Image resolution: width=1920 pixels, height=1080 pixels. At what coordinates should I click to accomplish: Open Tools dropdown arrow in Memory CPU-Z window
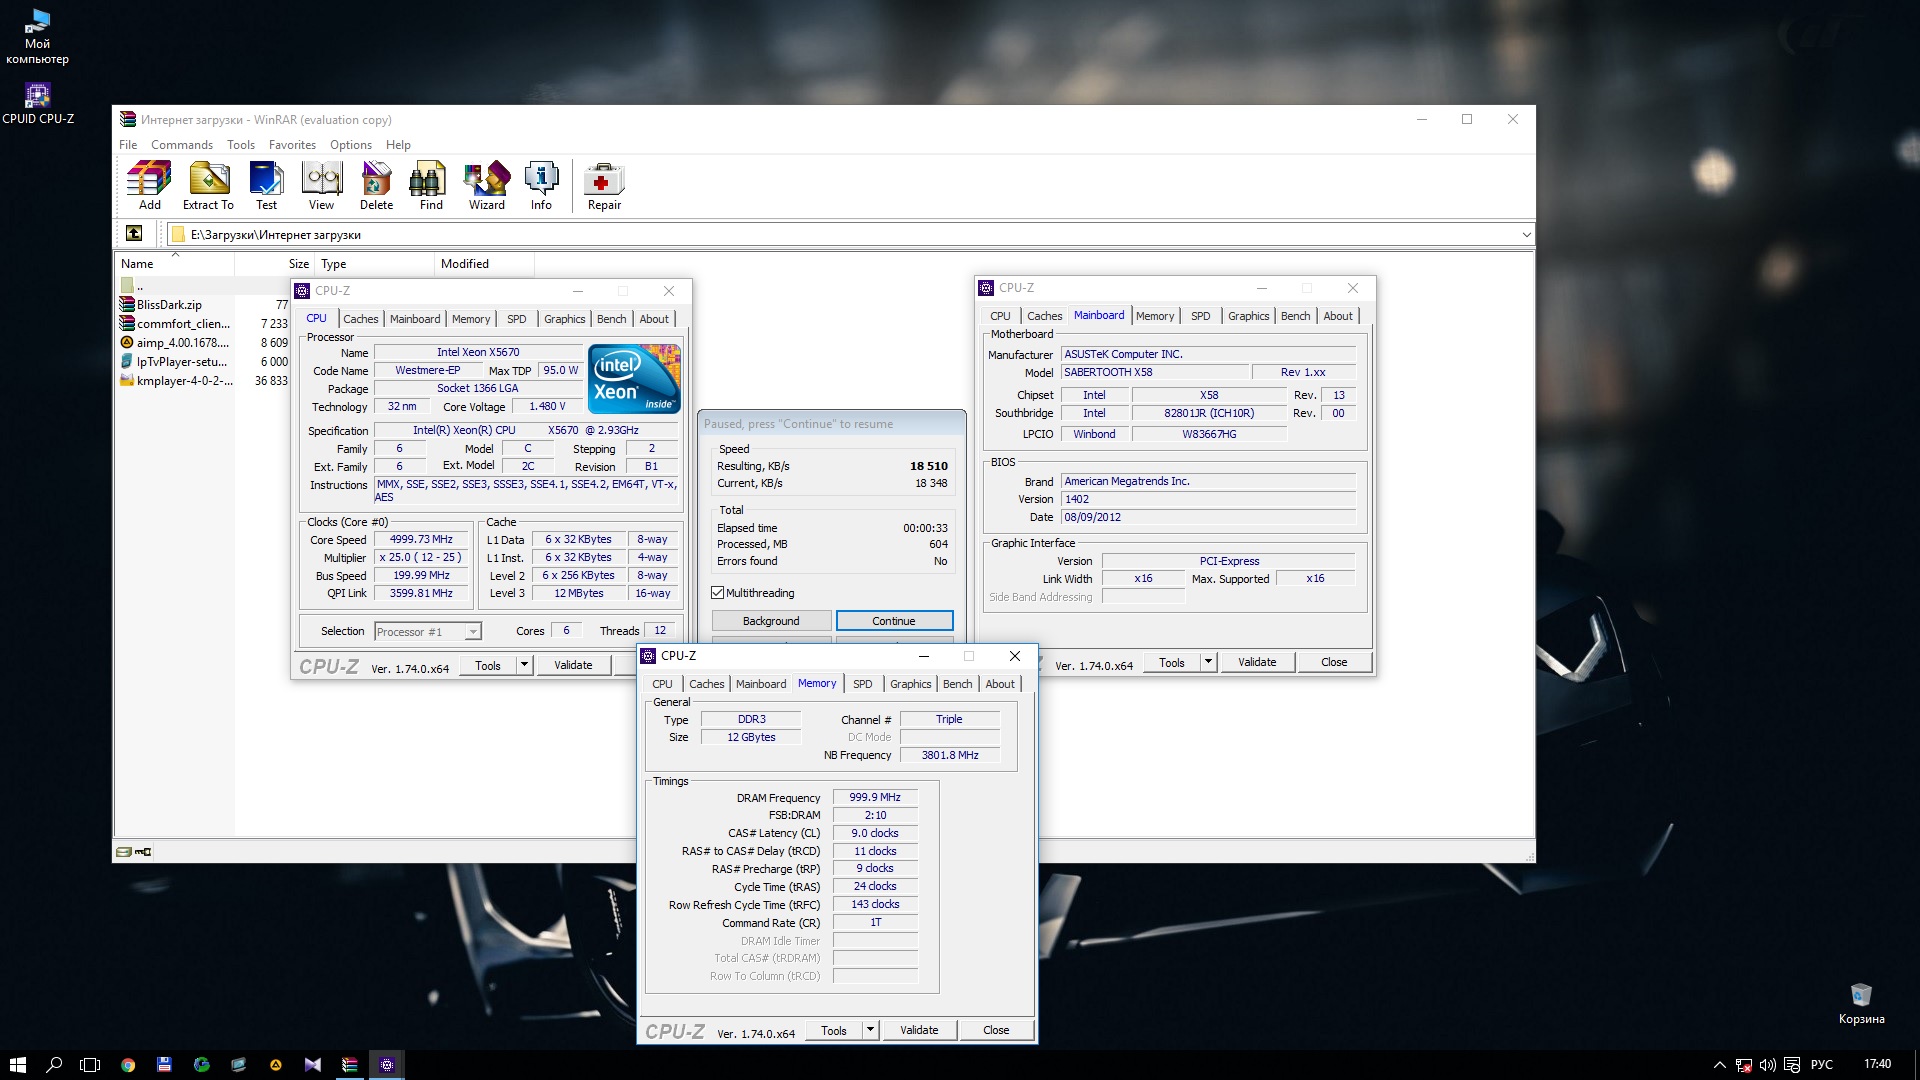coord(870,1030)
